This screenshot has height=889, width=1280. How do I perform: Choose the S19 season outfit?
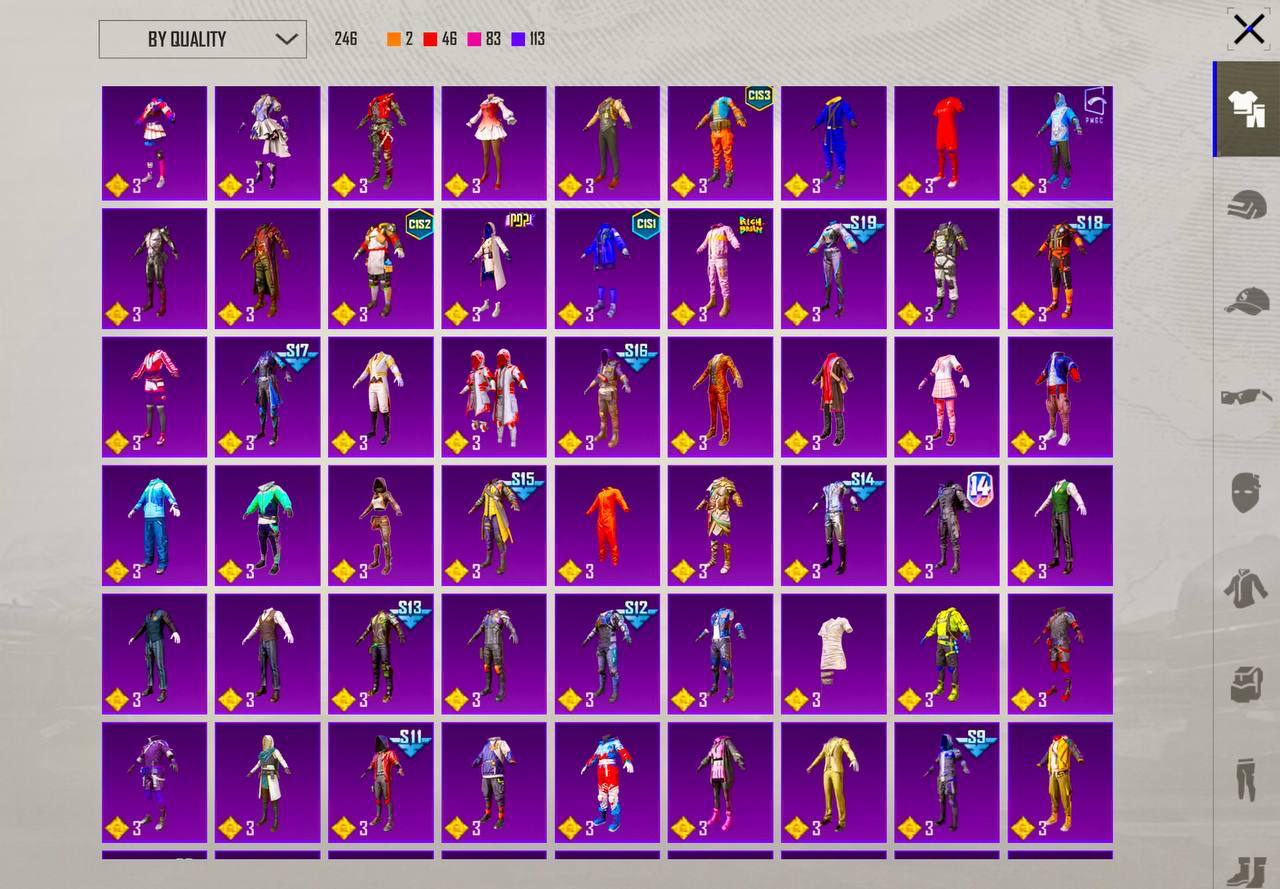[834, 268]
